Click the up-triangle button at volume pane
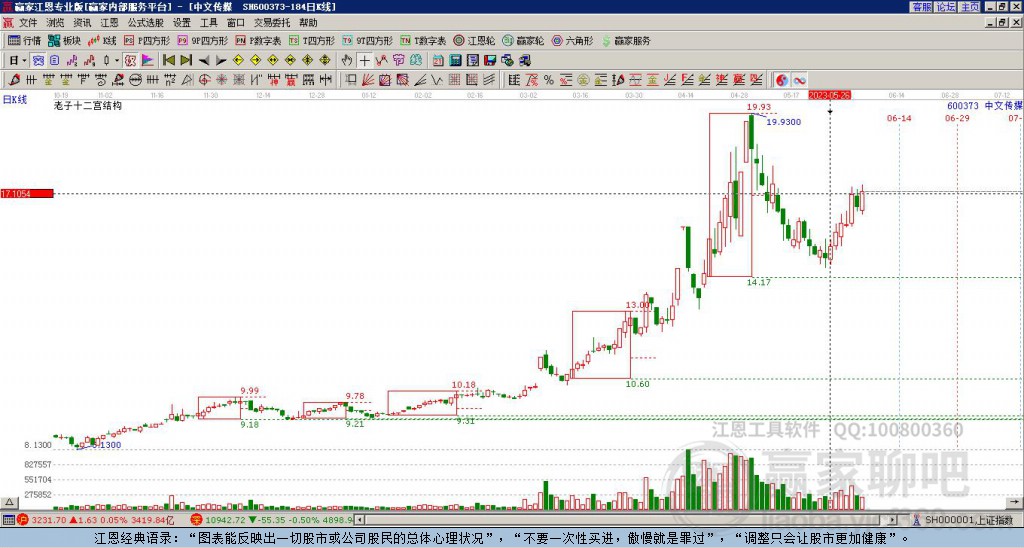The width and height of the screenshot is (1024, 548). point(8,502)
